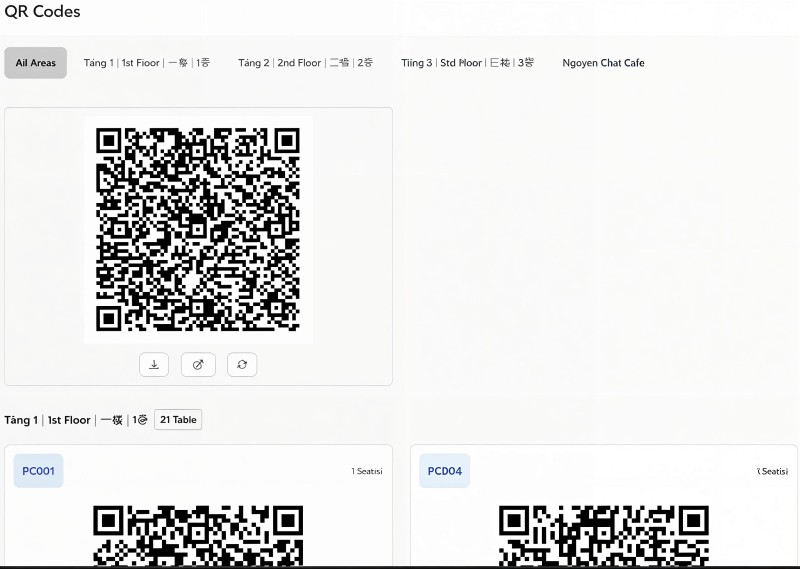Click the large main QR code image
Image resolution: width=800 pixels, height=569 pixels.
(x=198, y=229)
